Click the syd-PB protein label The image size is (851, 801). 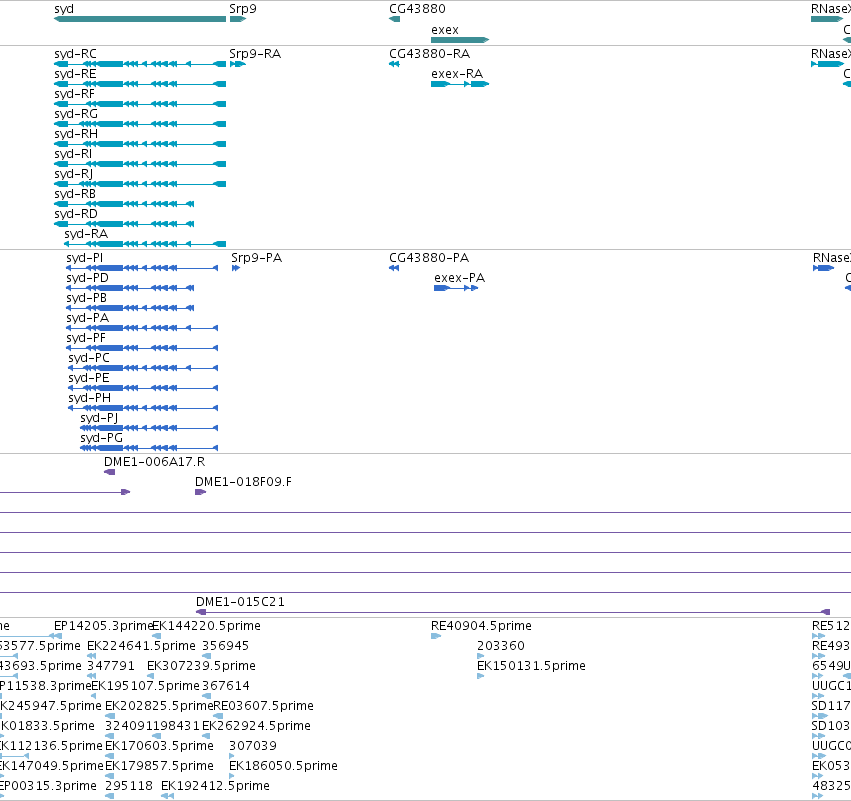click(86, 298)
